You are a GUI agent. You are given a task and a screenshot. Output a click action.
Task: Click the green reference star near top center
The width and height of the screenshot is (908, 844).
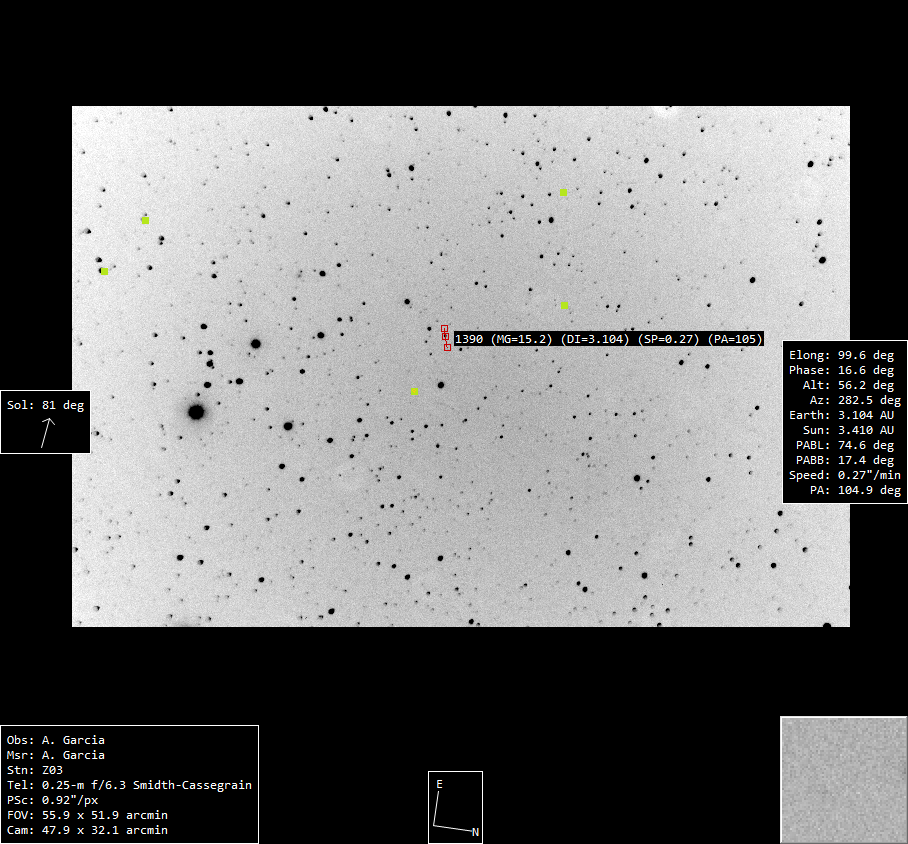point(562,191)
